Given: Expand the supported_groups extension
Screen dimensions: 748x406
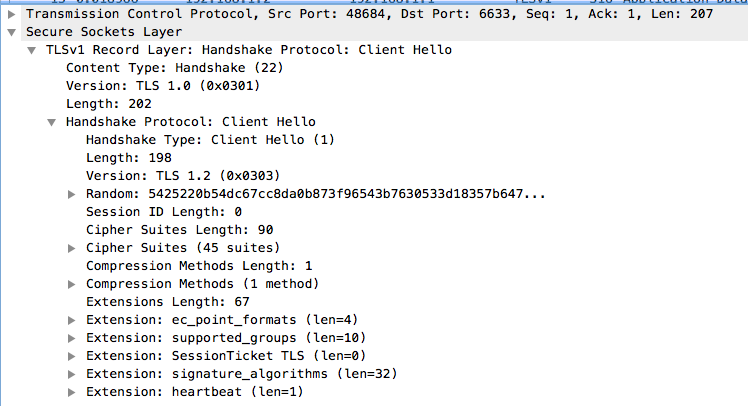Looking at the screenshot, I should 71,338.
